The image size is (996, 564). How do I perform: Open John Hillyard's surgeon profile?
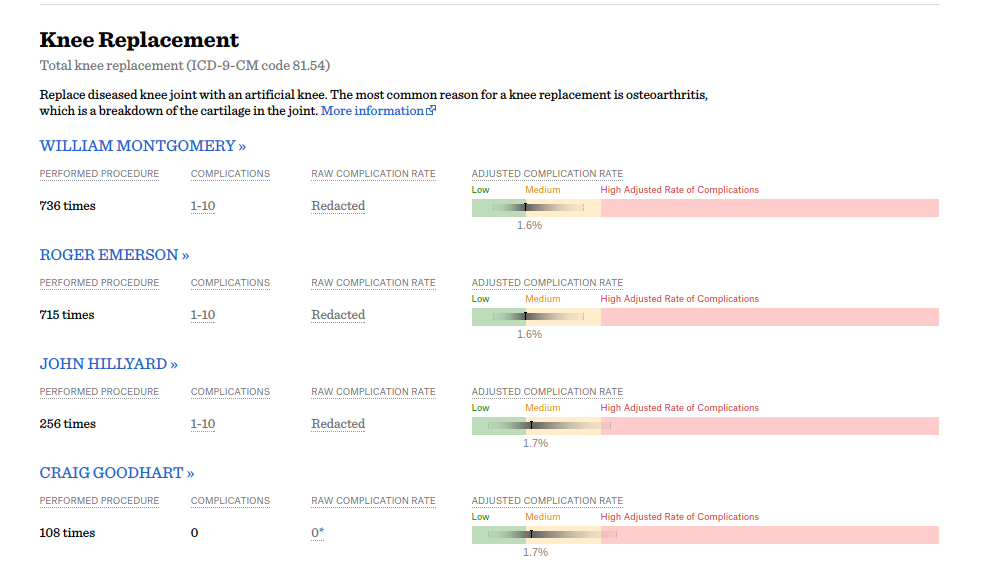click(108, 364)
